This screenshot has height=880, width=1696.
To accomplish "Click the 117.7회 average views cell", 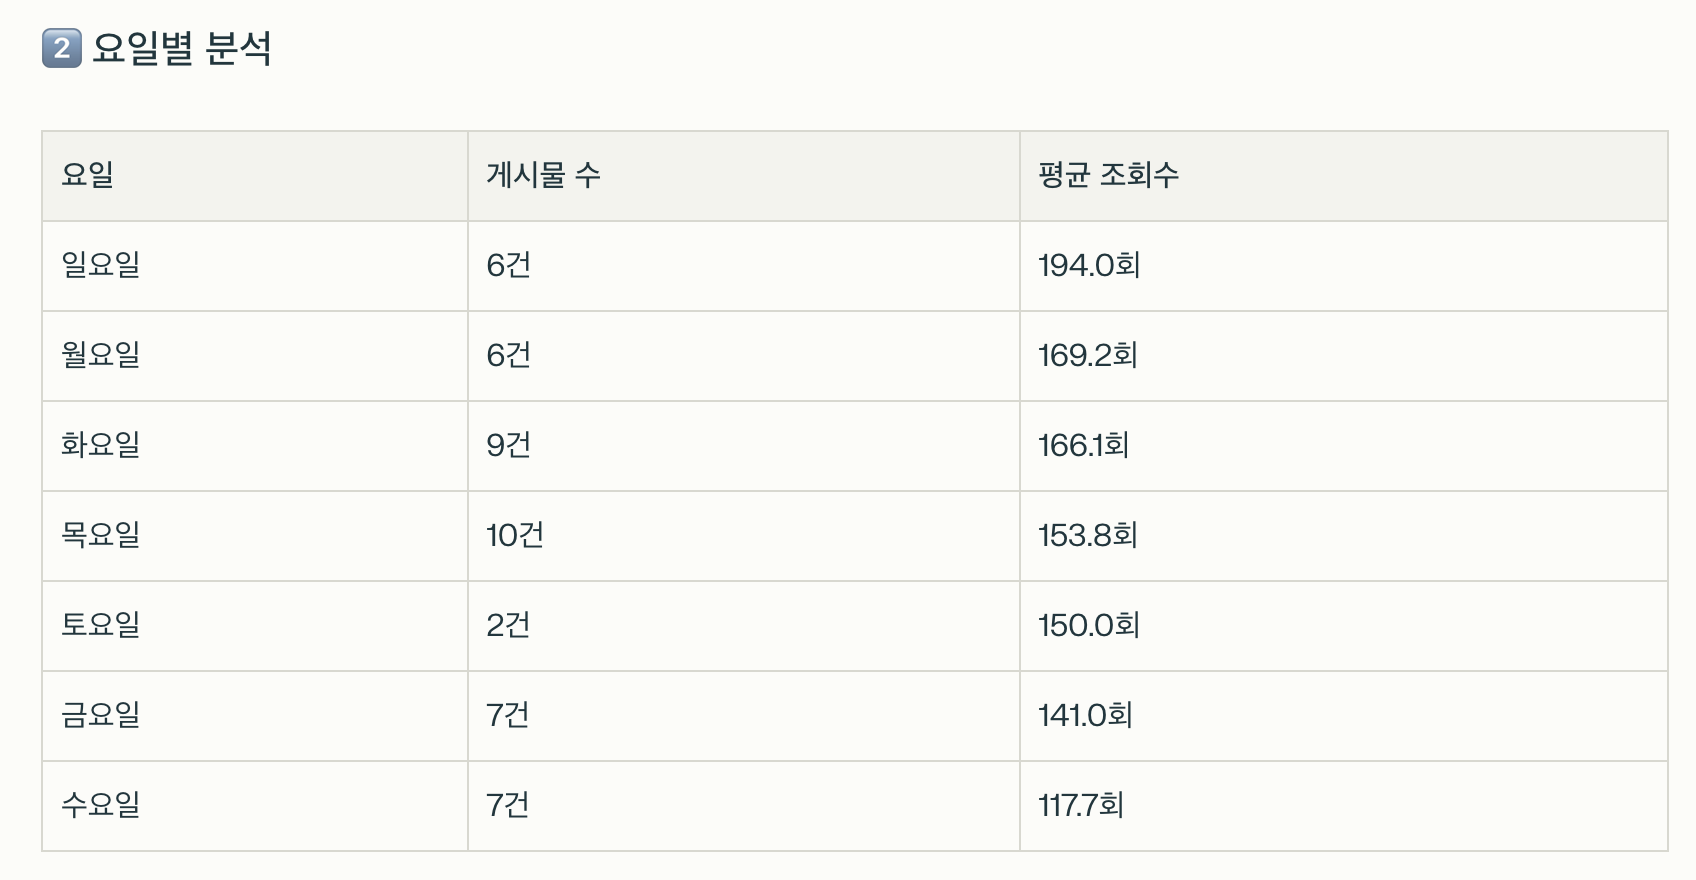I will [x=1081, y=805].
